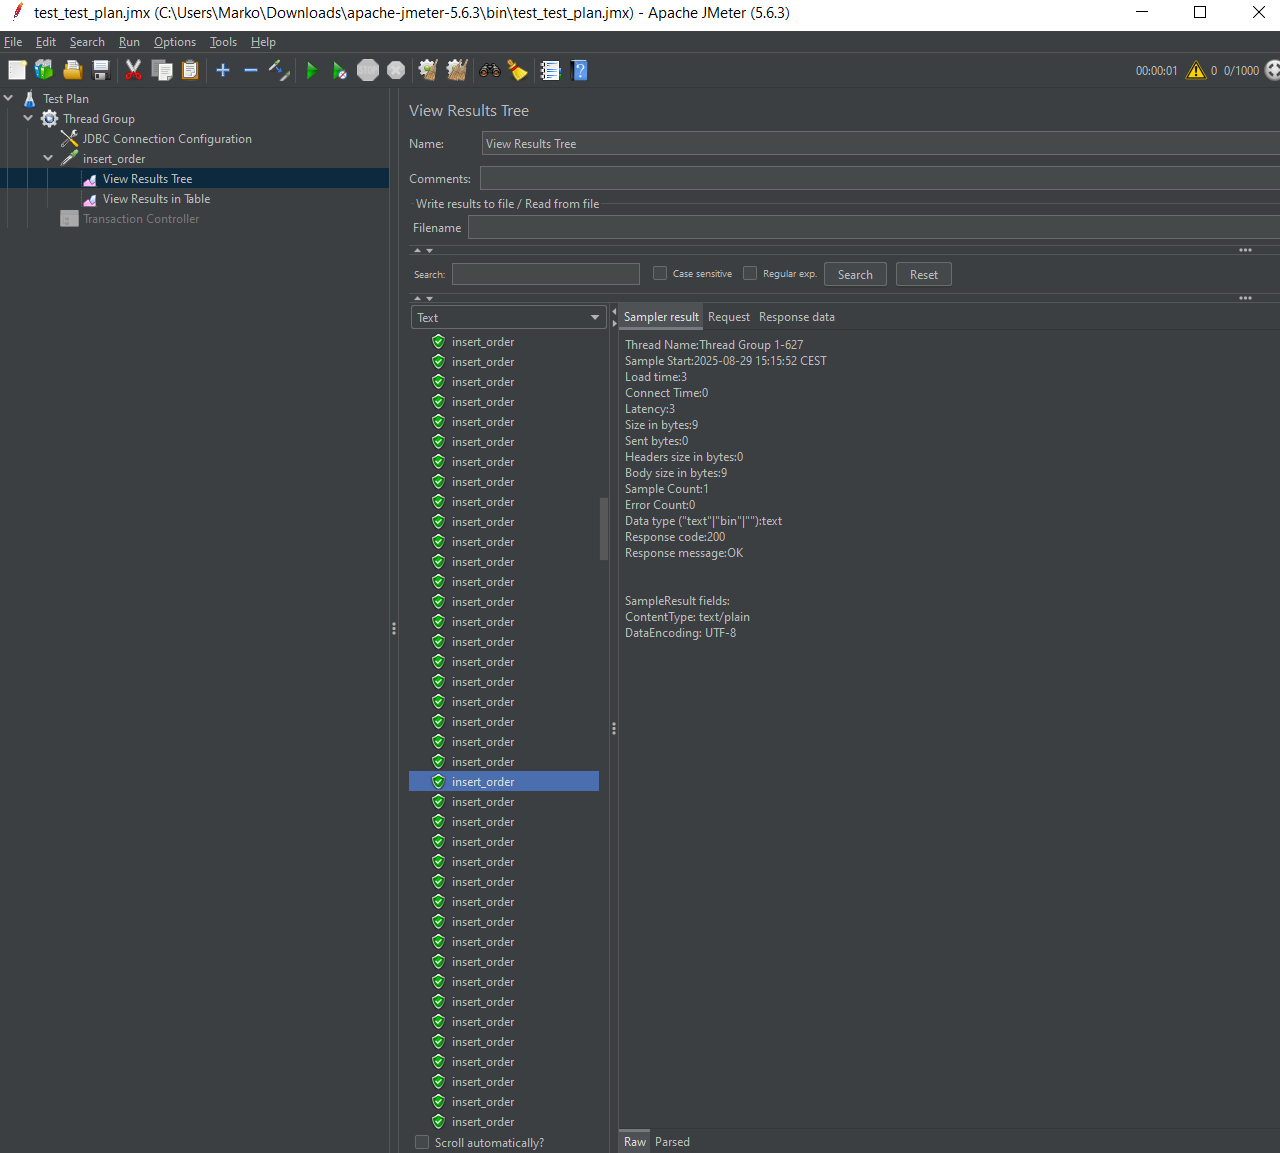
Task: Click the Filename input field
Action: [870, 228]
